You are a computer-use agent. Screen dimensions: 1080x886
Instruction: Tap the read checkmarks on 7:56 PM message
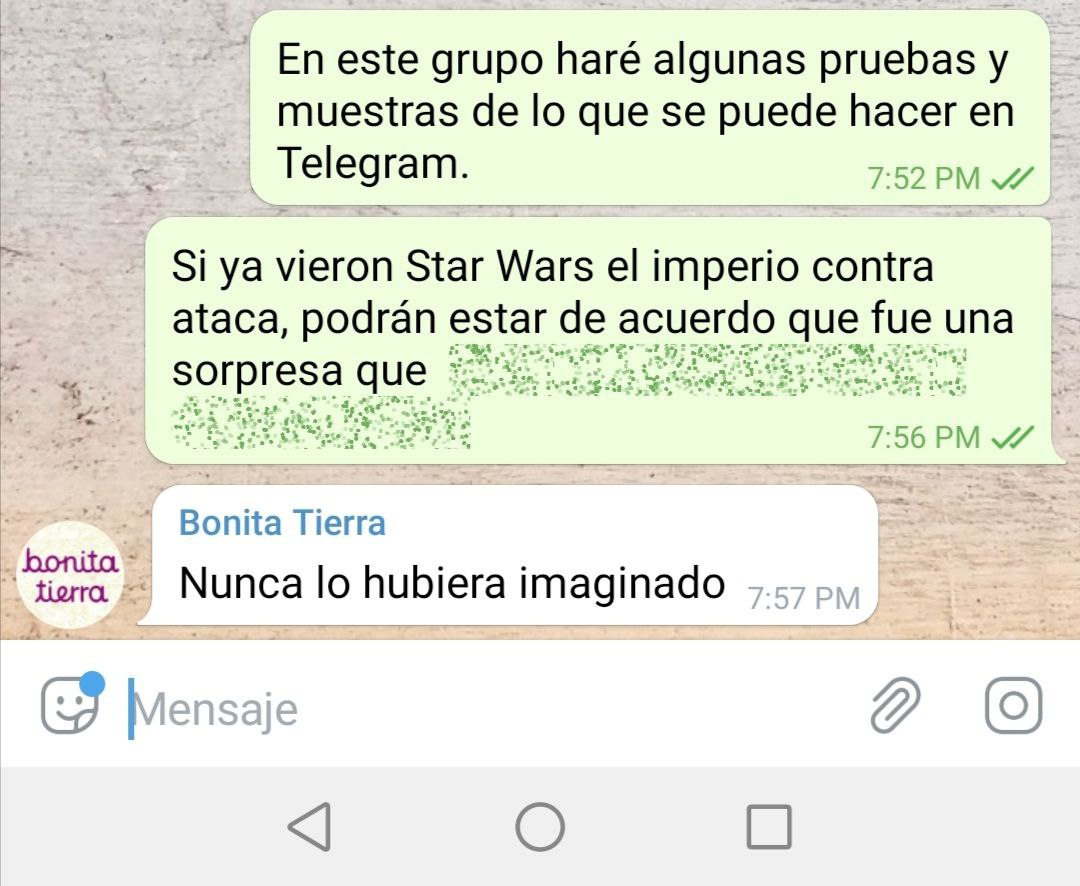(x=1012, y=437)
